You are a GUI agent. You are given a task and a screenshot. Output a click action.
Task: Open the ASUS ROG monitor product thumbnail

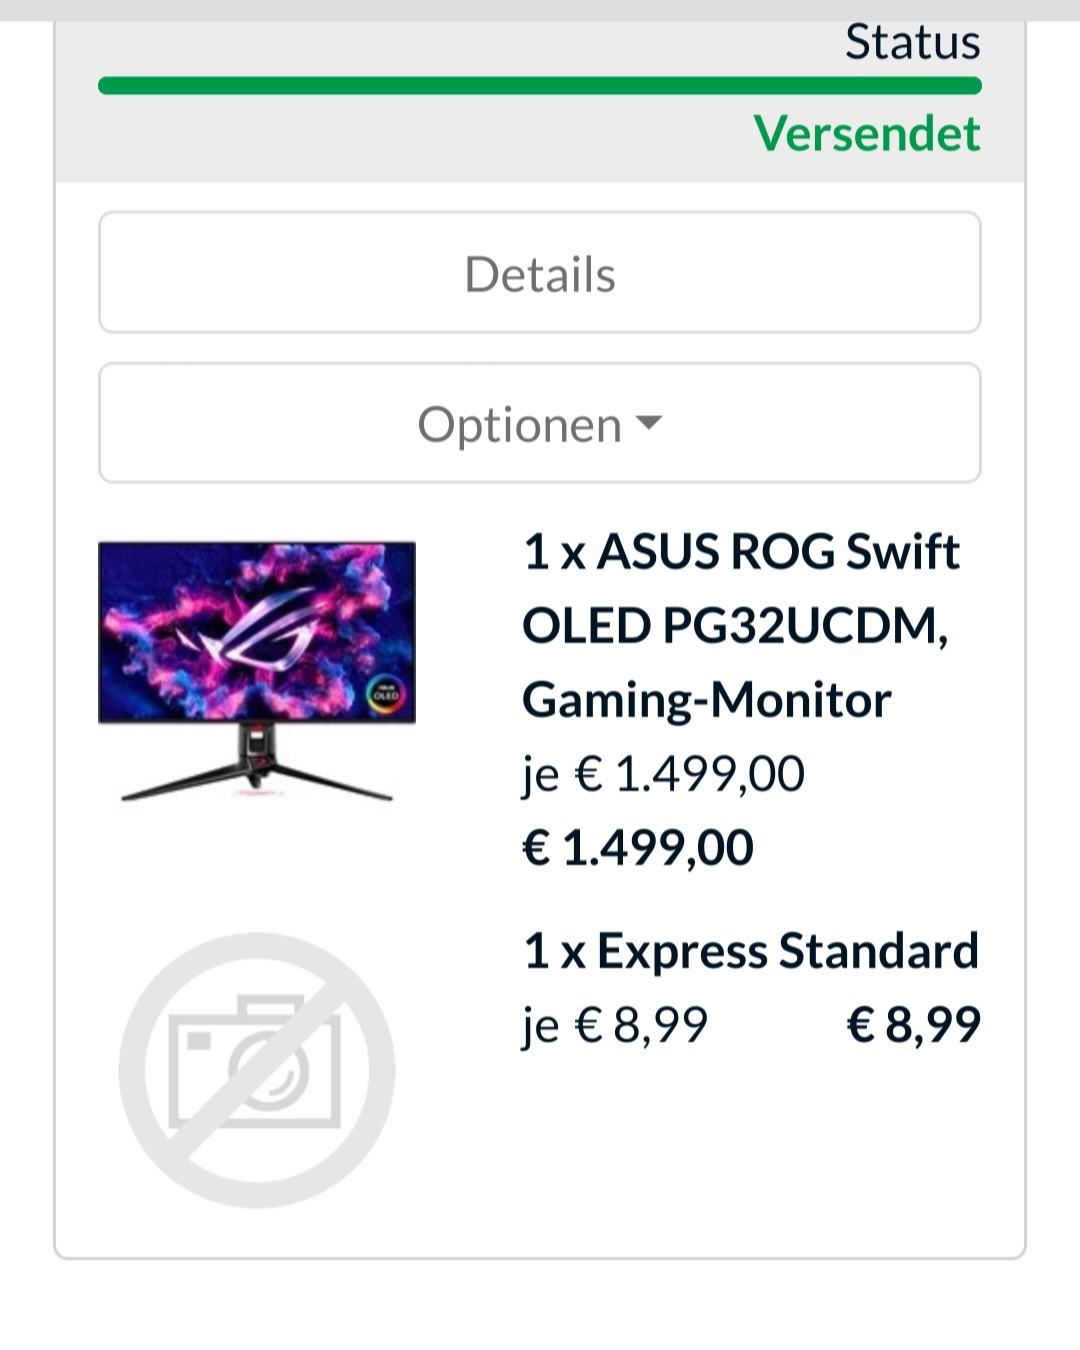[x=257, y=670]
